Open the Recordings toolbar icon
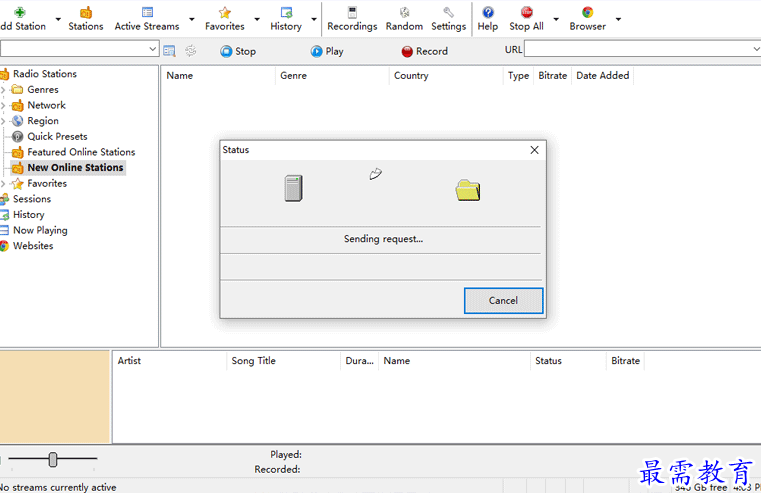The image size is (761, 504). click(352, 18)
